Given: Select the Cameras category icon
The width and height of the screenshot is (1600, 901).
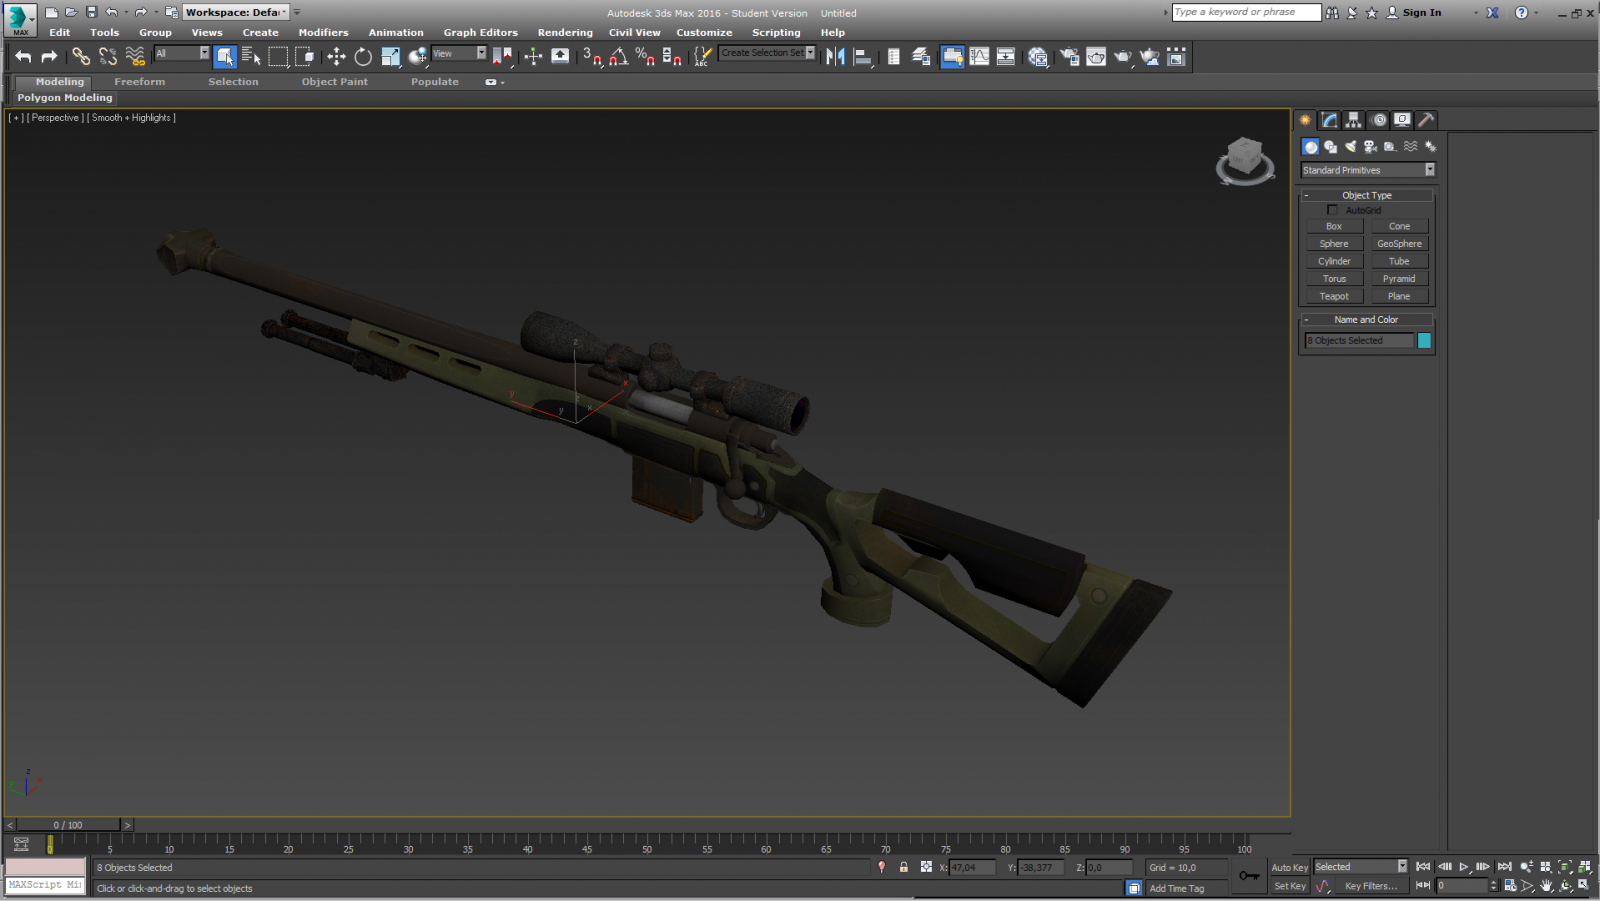Looking at the screenshot, I should point(1370,147).
